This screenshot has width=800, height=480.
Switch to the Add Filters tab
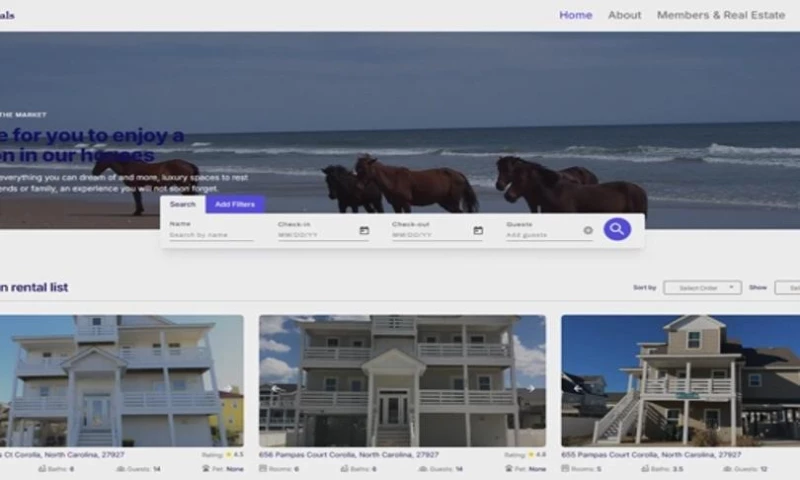coord(235,204)
